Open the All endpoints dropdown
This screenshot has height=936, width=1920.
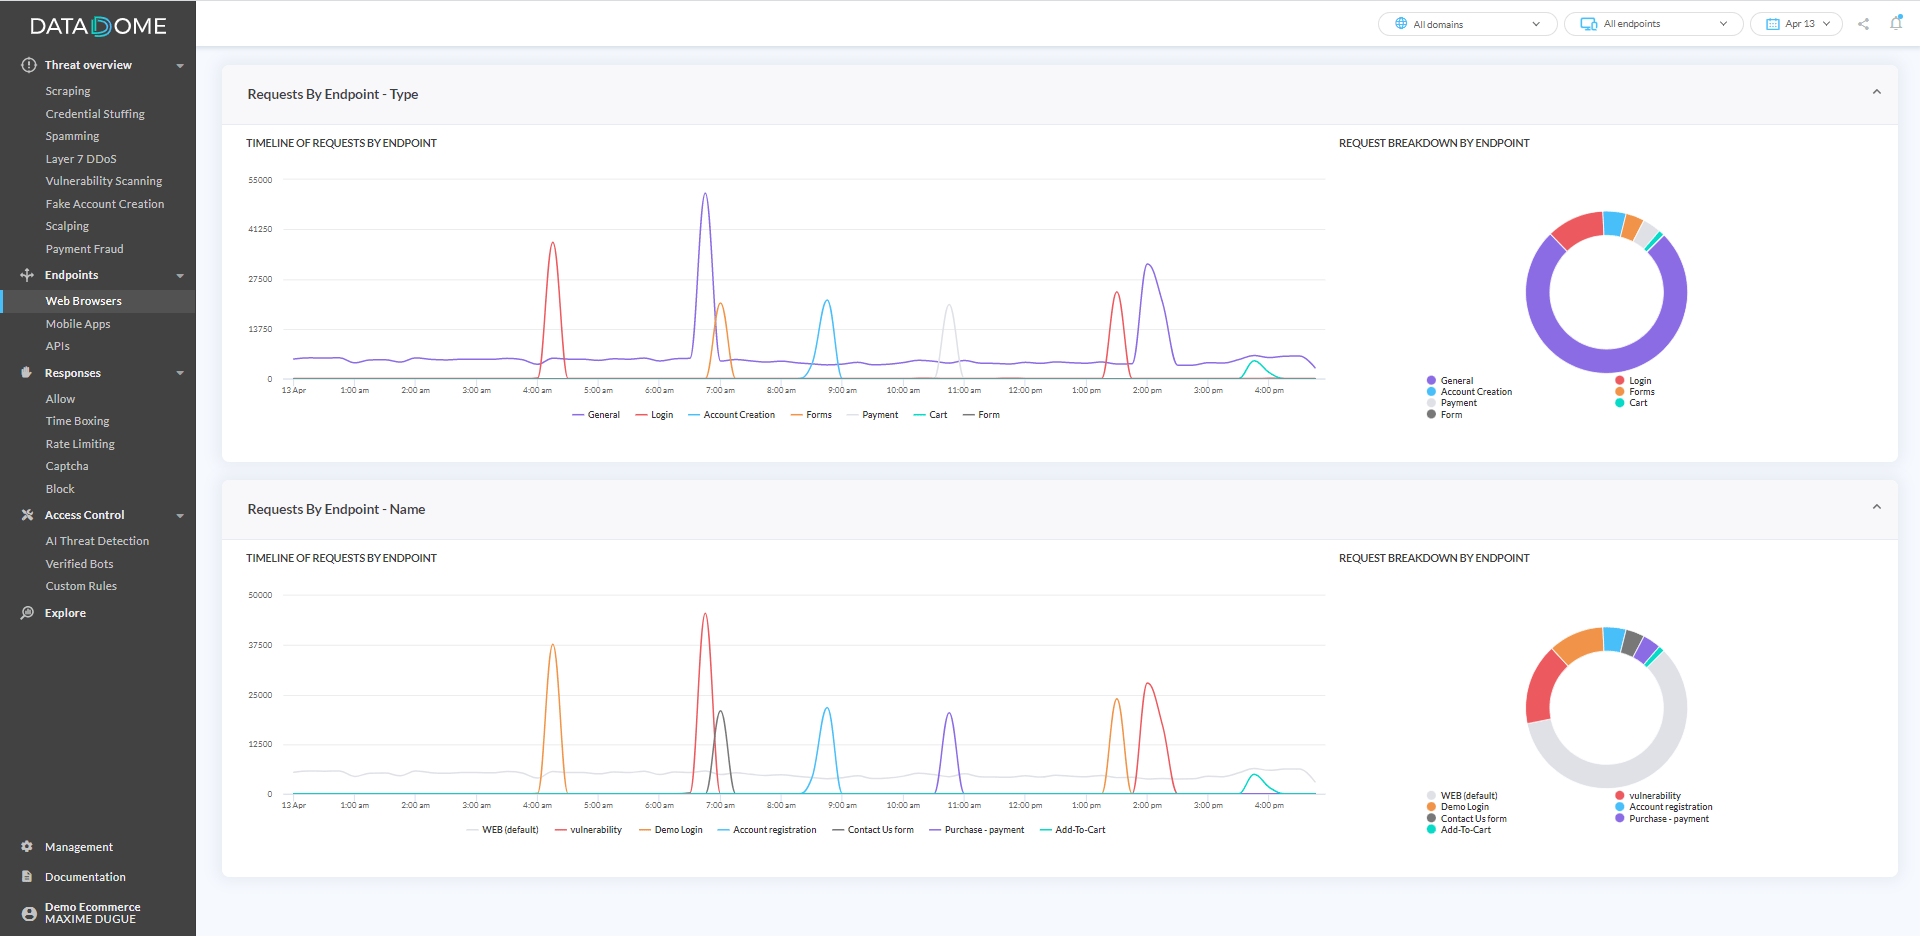pos(1652,23)
